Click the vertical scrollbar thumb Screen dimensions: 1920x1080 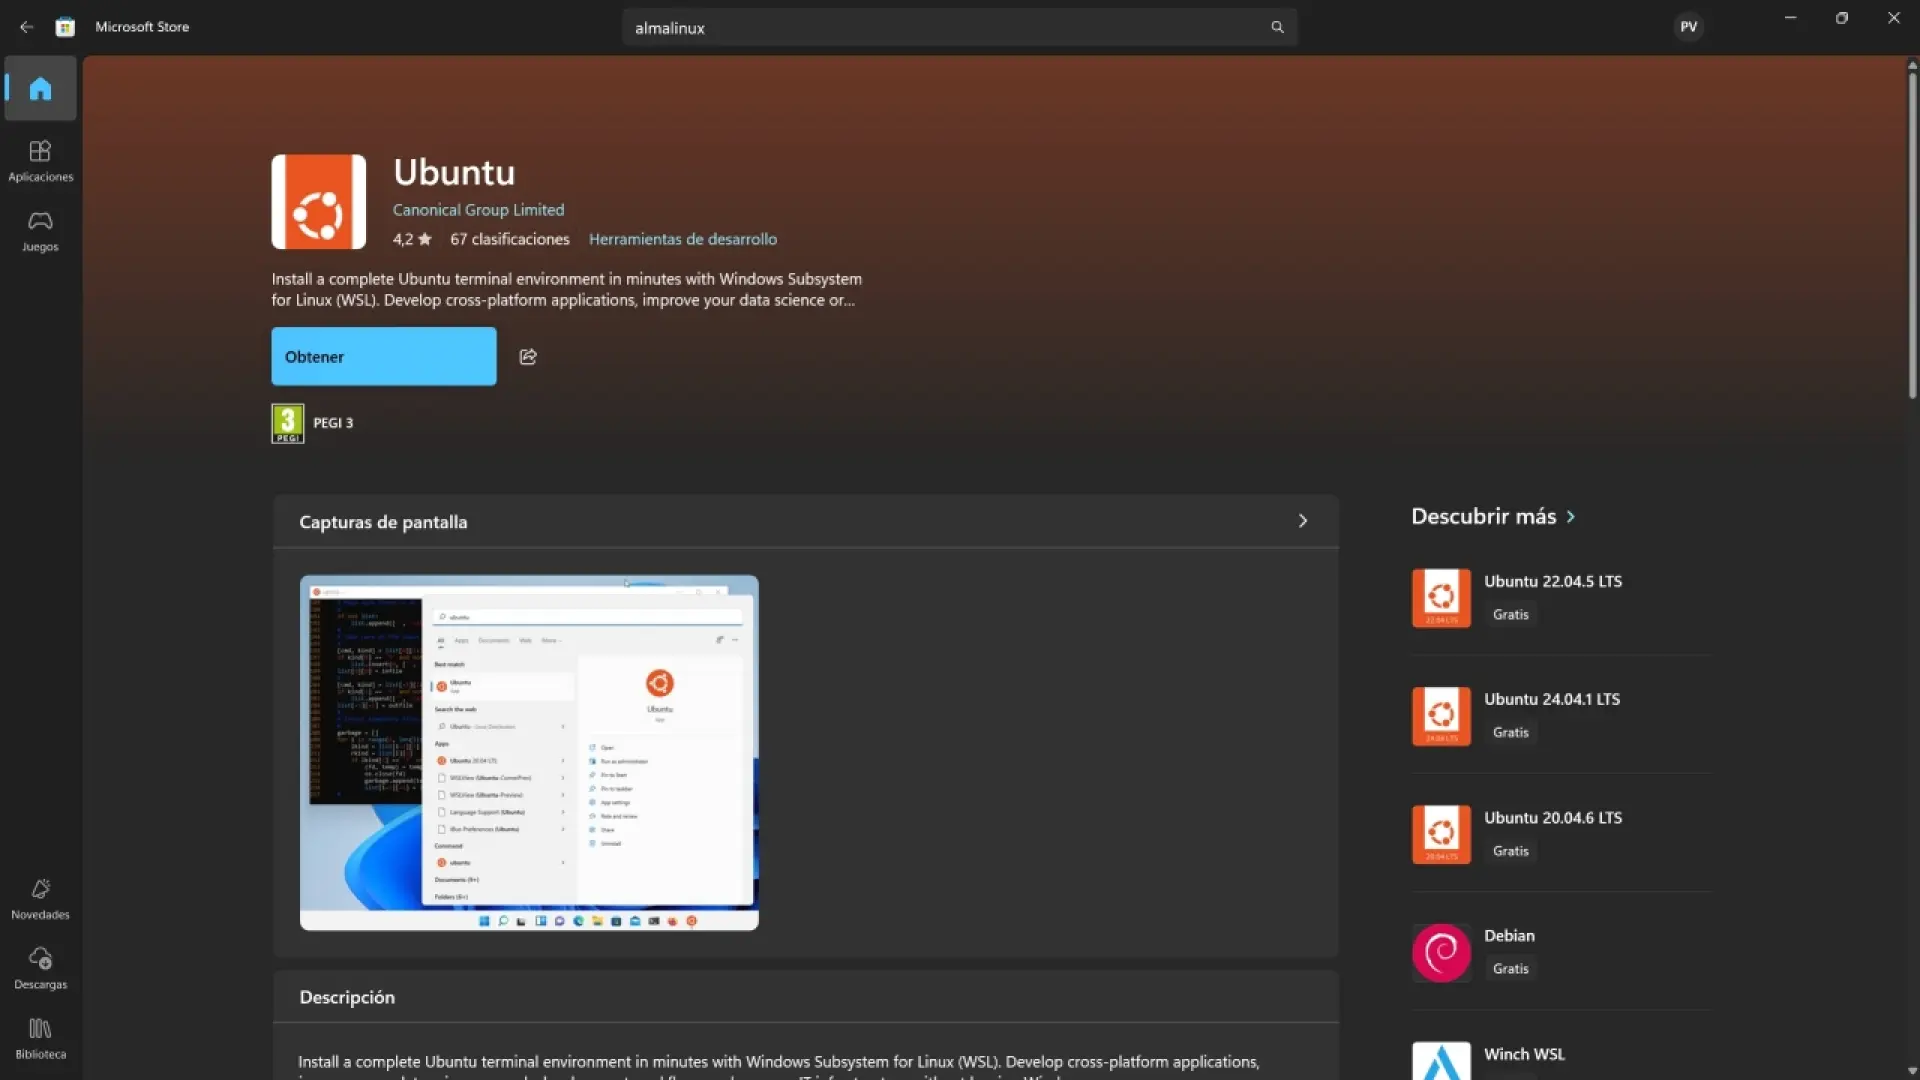click(1911, 235)
